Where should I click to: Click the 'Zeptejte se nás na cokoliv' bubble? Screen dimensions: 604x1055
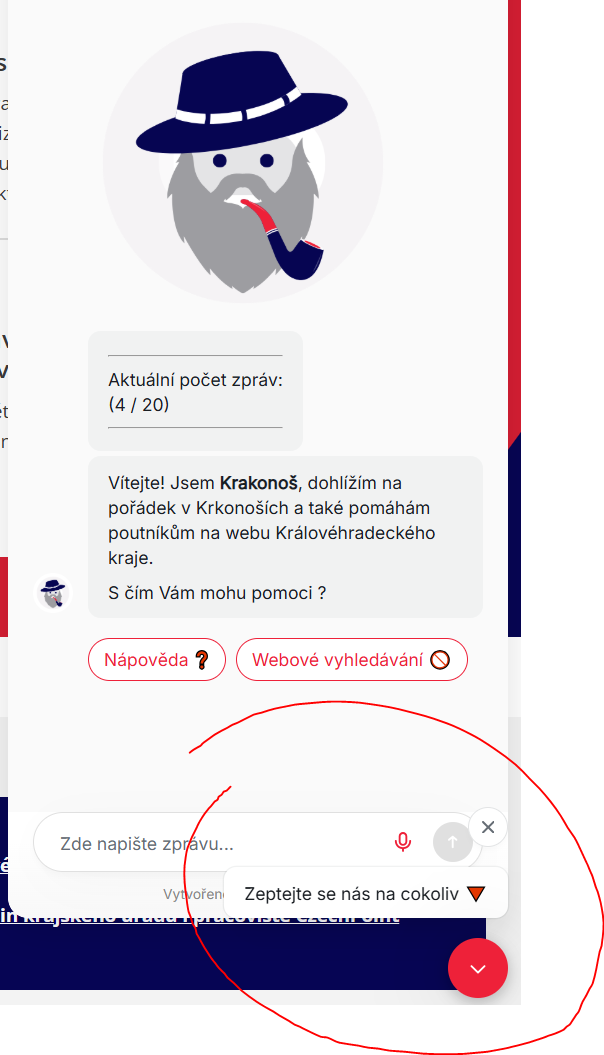365,893
